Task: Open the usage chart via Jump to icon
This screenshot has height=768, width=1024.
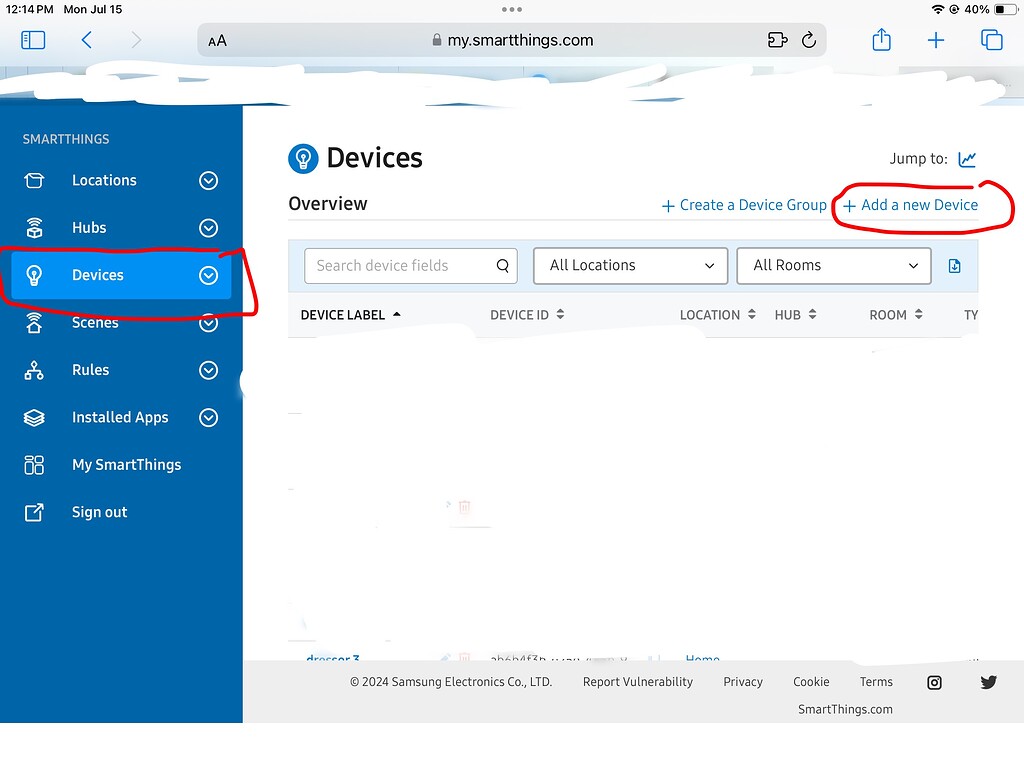Action: pyautogui.click(x=966, y=158)
